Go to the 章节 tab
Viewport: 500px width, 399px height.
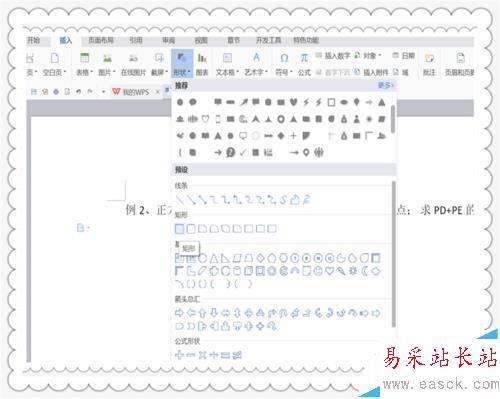(234, 41)
